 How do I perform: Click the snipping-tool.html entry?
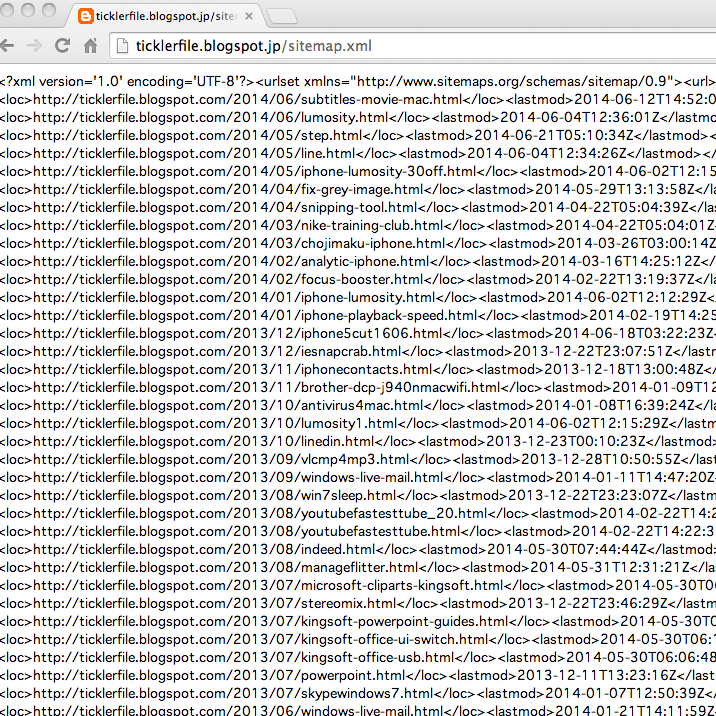358,208
